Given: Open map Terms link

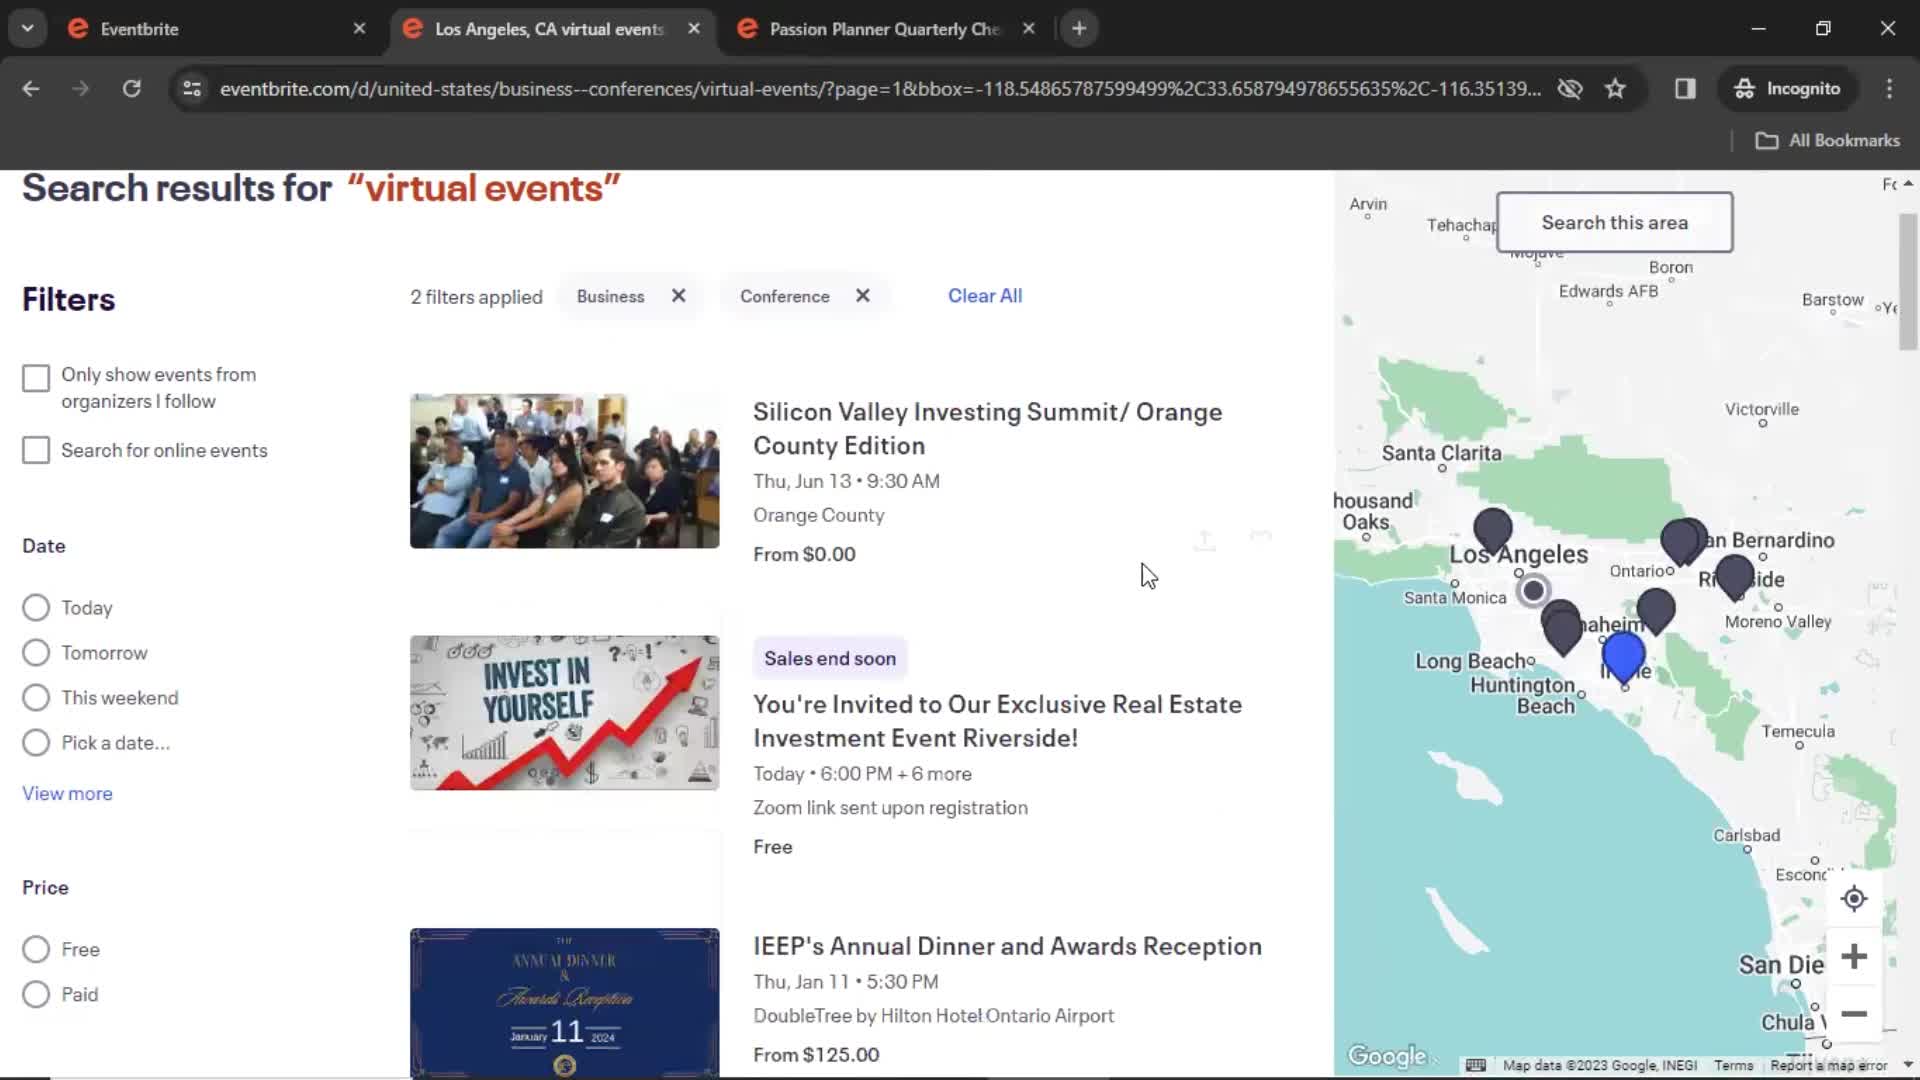Looking at the screenshot, I should click(1733, 1066).
